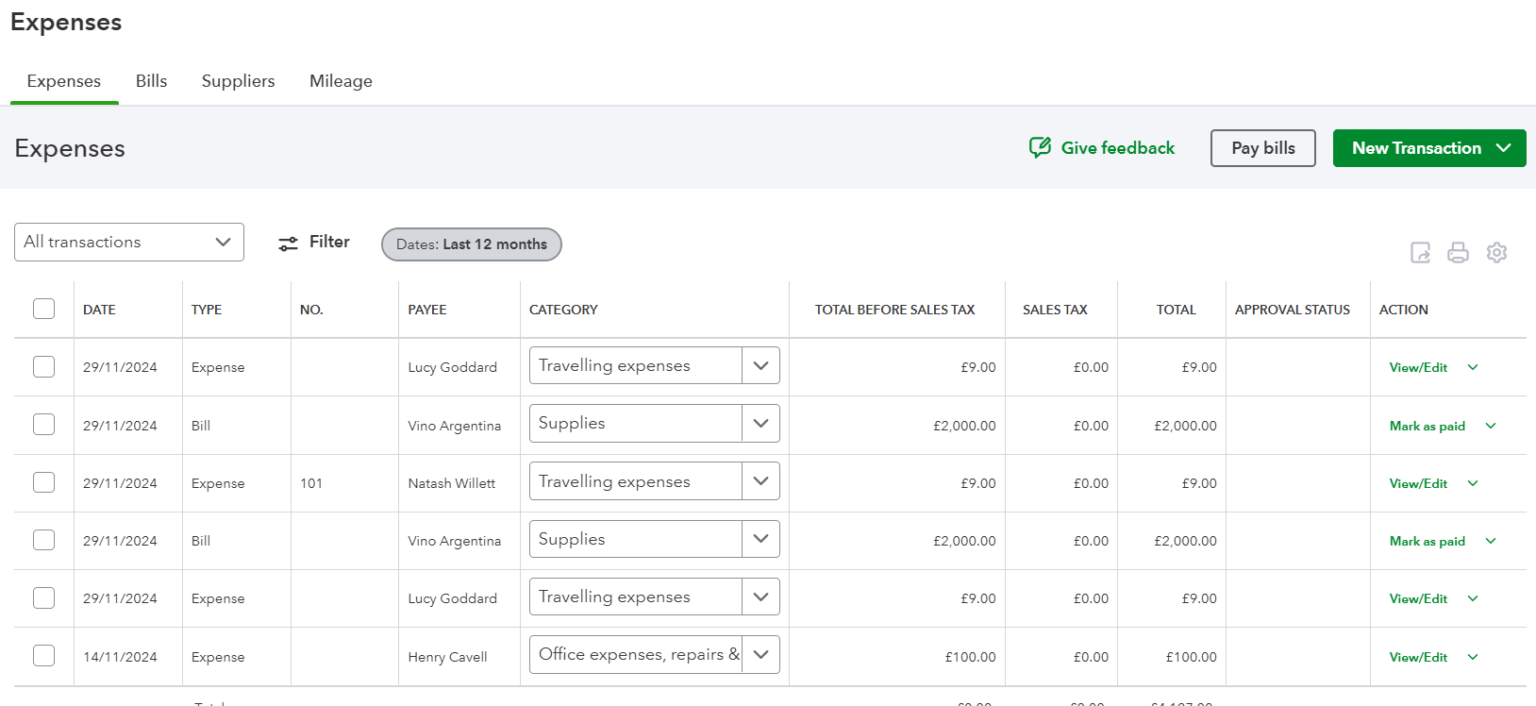The image size is (1536, 706).
Task: Click the Give feedback pencil icon
Action: (x=1040, y=147)
